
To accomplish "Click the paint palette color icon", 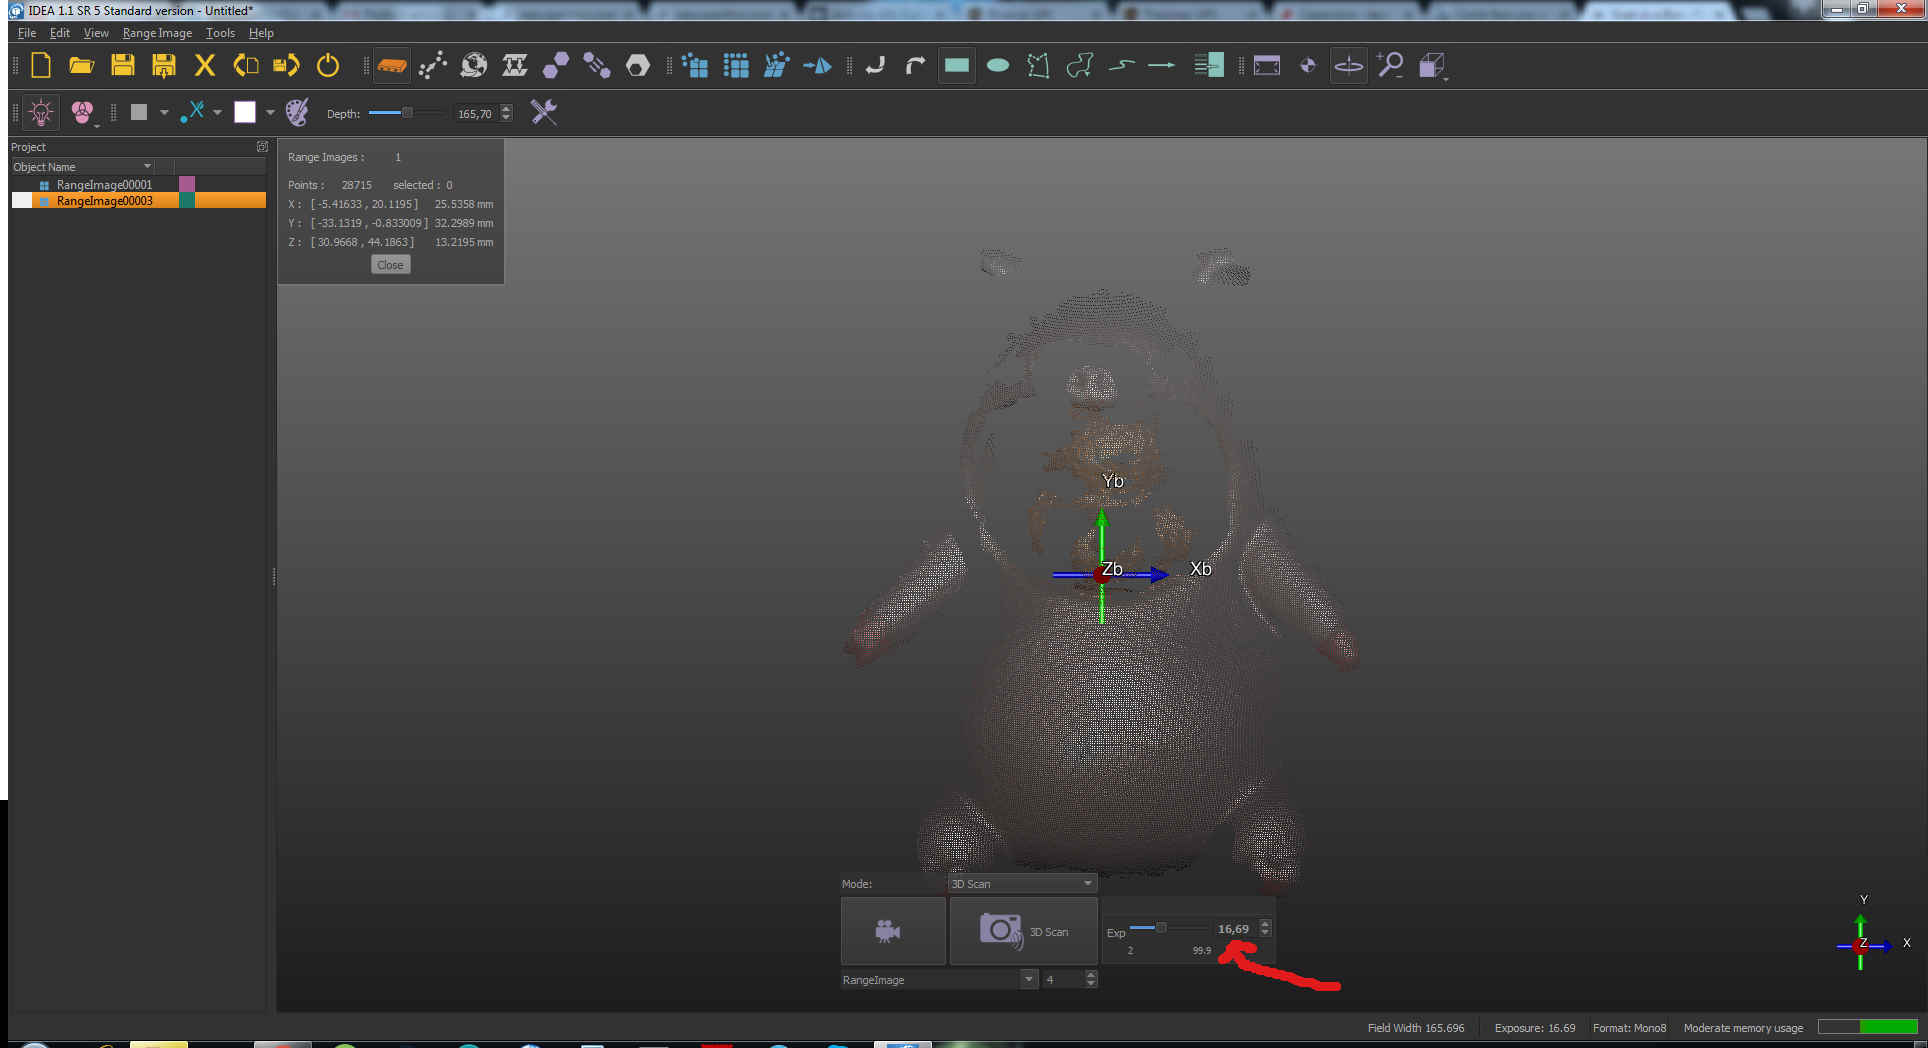I will pos(297,112).
